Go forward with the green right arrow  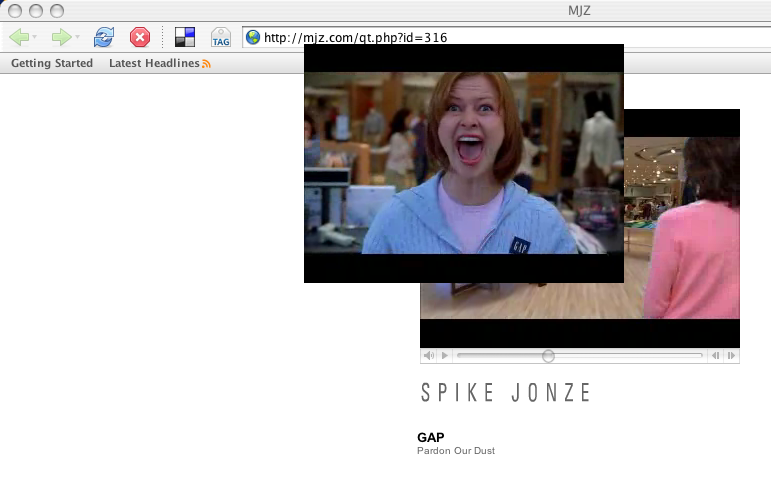[x=61, y=37]
